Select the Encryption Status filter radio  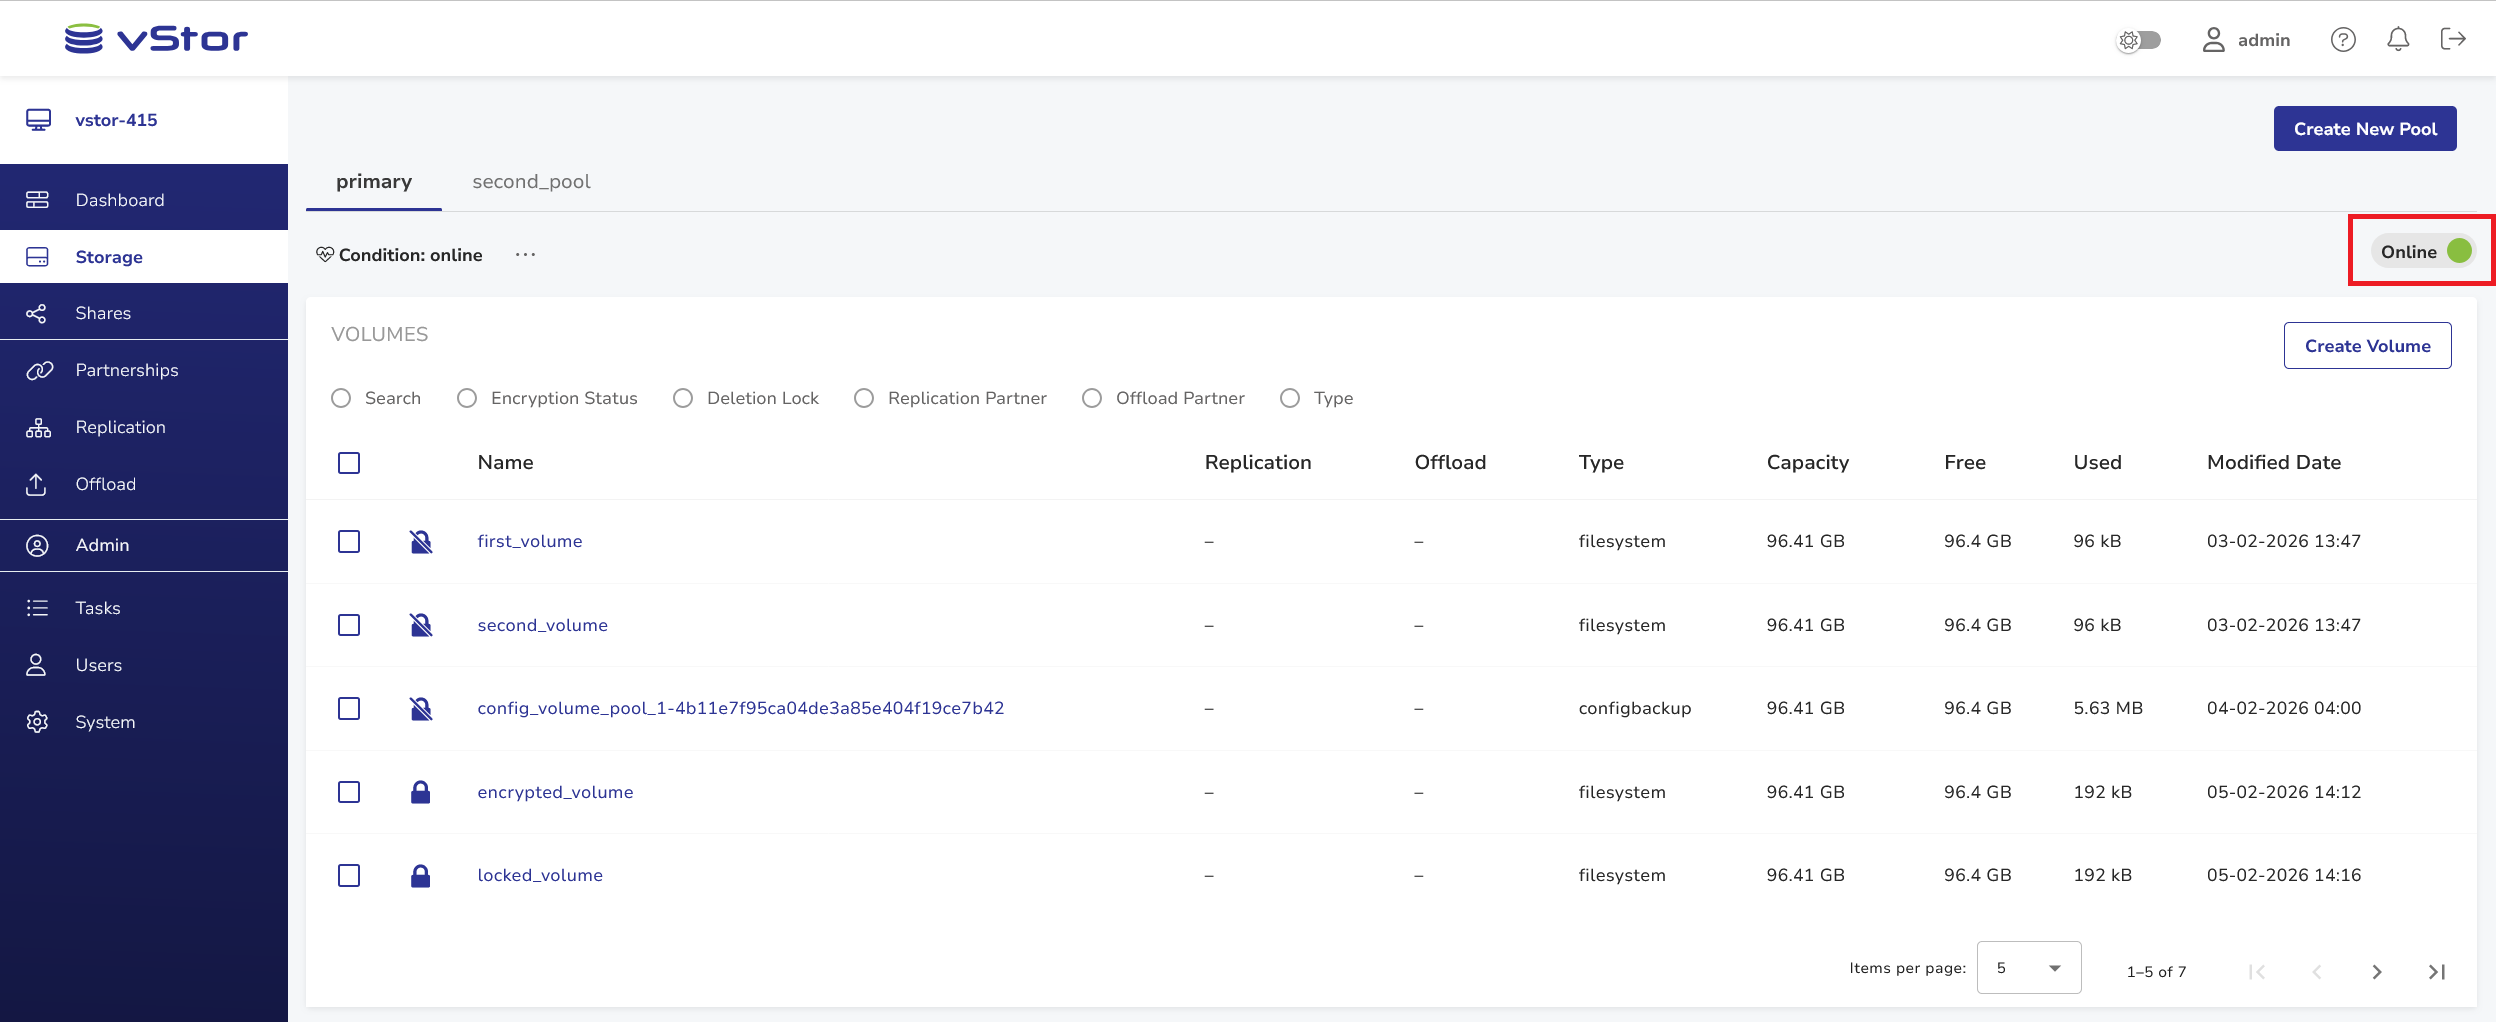pyautogui.click(x=467, y=398)
